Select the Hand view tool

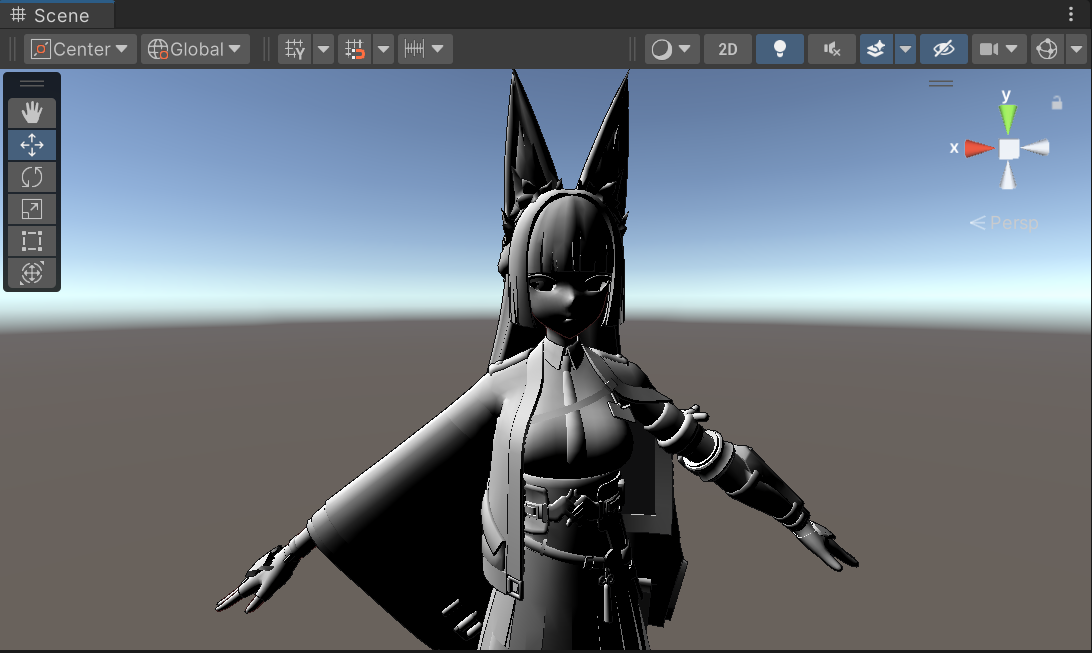click(32, 112)
